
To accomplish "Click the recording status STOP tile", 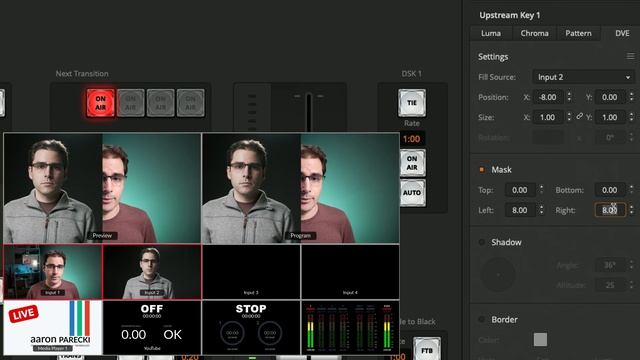I will pyautogui.click(x=251, y=327).
